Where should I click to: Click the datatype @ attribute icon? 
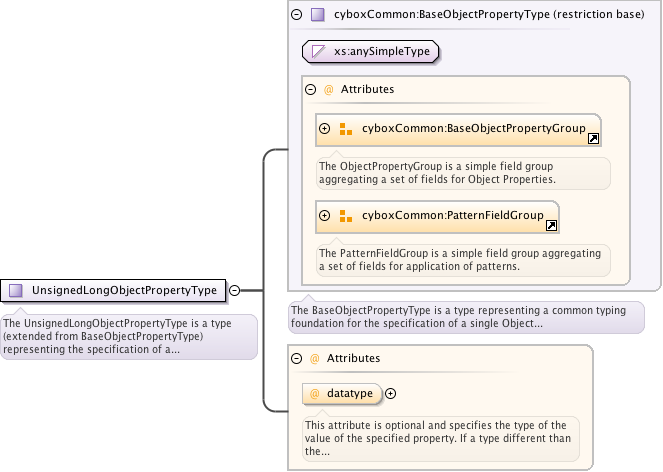click(x=315, y=394)
